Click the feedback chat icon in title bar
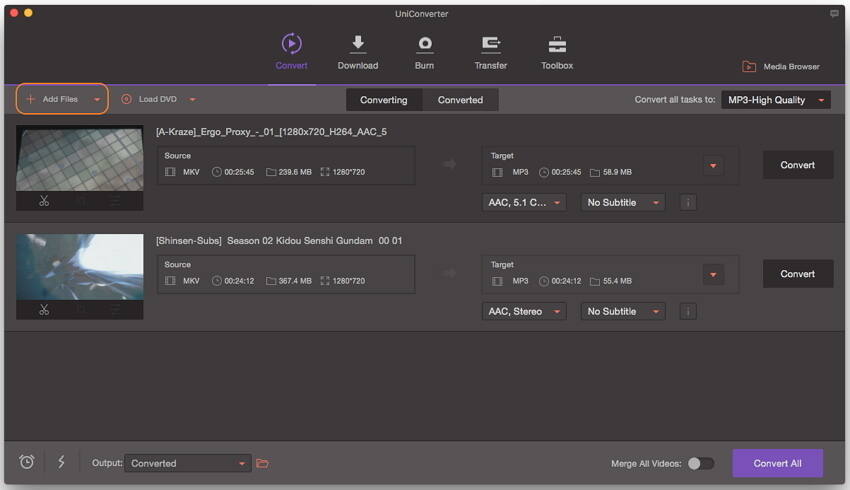850x490 pixels. [x=834, y=14]
